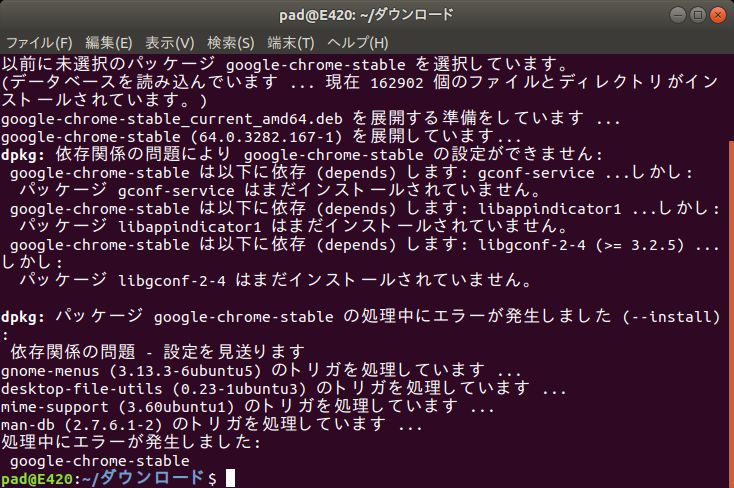Image resolution: width=734 pixels, height=488 pixels.
Task: Open the ファイル(F) menu
Action: [39, 43]
